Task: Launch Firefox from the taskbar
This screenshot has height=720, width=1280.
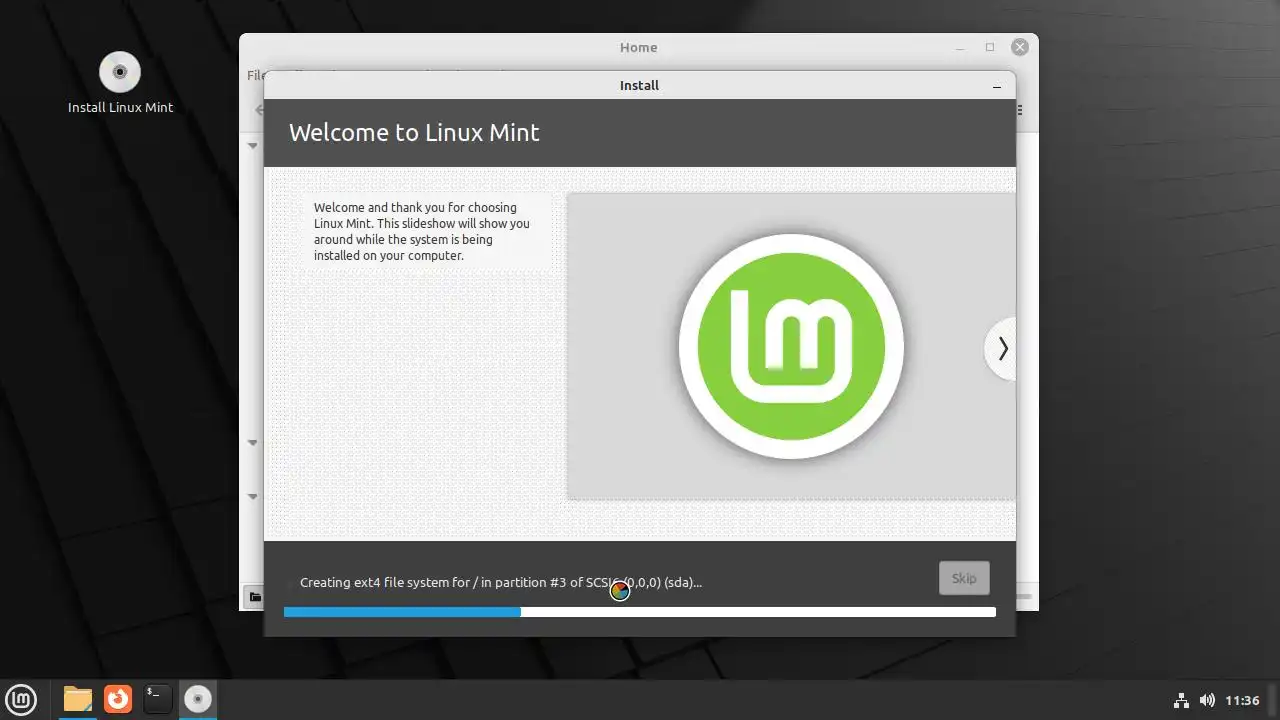Action: coord(118,698)
